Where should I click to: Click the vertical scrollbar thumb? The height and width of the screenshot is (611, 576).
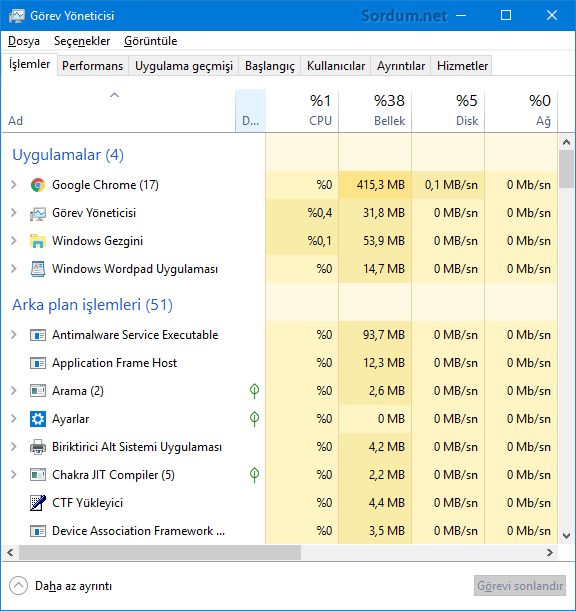coord(566,170)
